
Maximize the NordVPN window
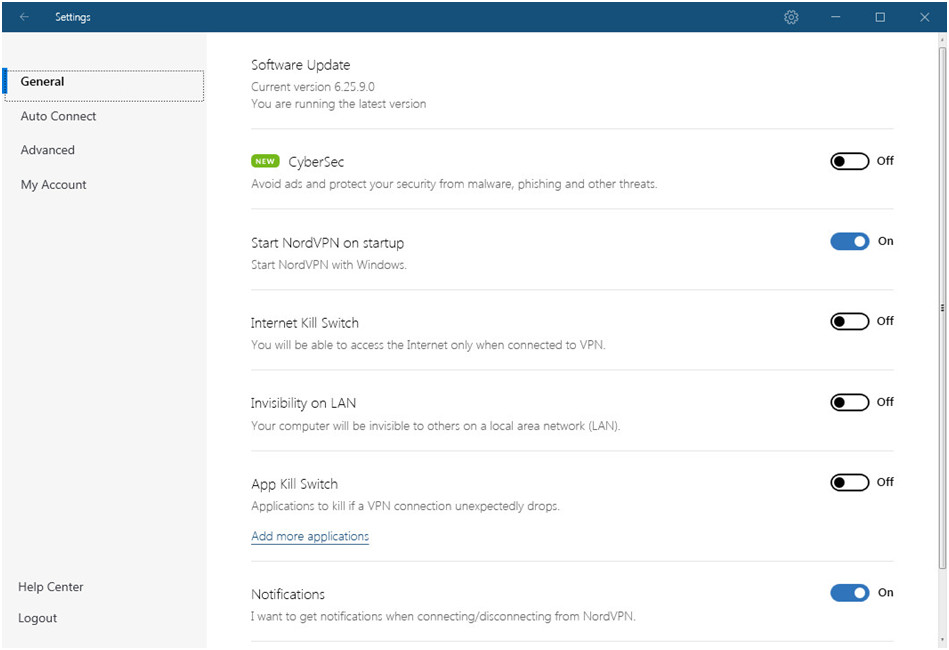pyautogui.click(x=880, y=17)
